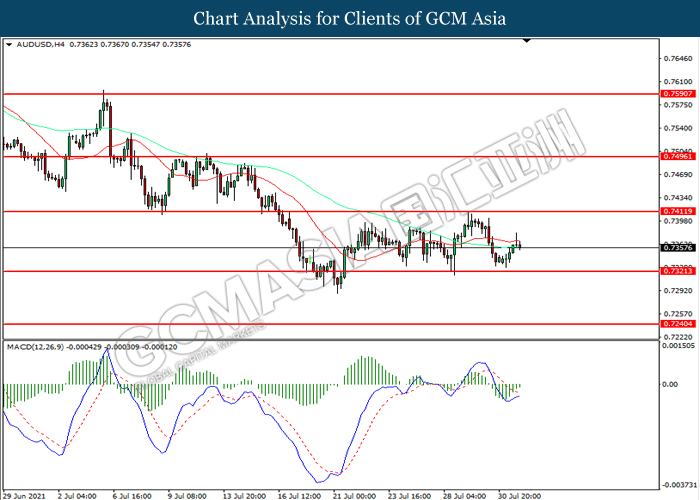Image resolution: width=700 pixels, height=500 pixels.
Task: Click the arrow beside AUDUSD,H4 symbol
Action: tap(9, 45)
